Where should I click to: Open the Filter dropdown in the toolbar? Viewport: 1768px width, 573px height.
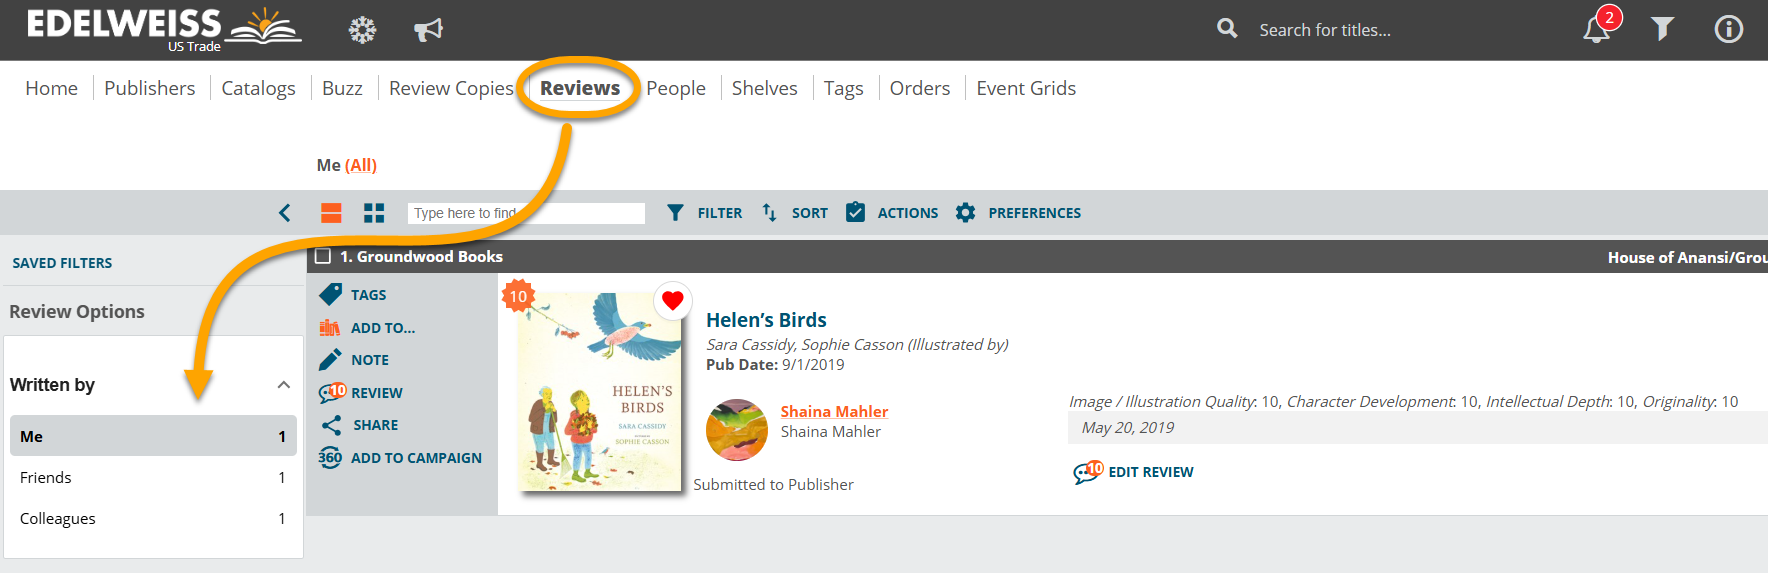[705, 213]
